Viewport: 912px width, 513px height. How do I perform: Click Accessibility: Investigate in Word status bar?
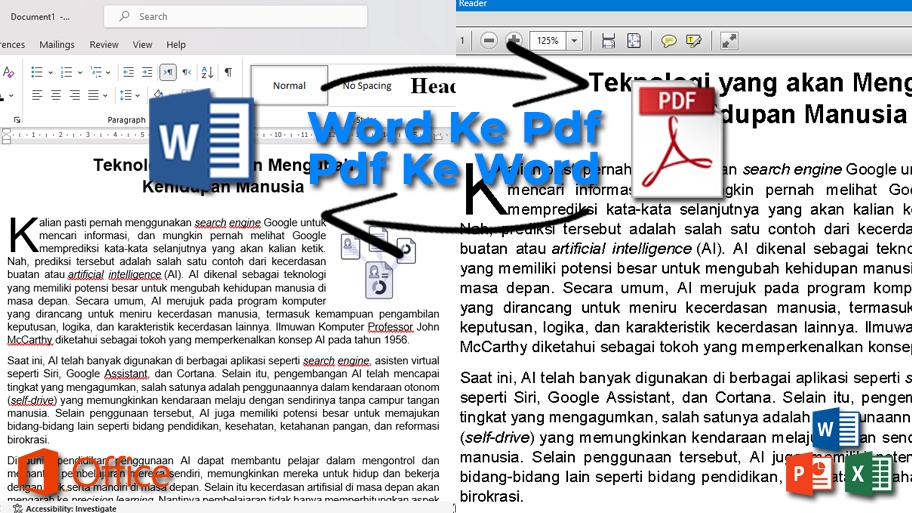(71, 508)
